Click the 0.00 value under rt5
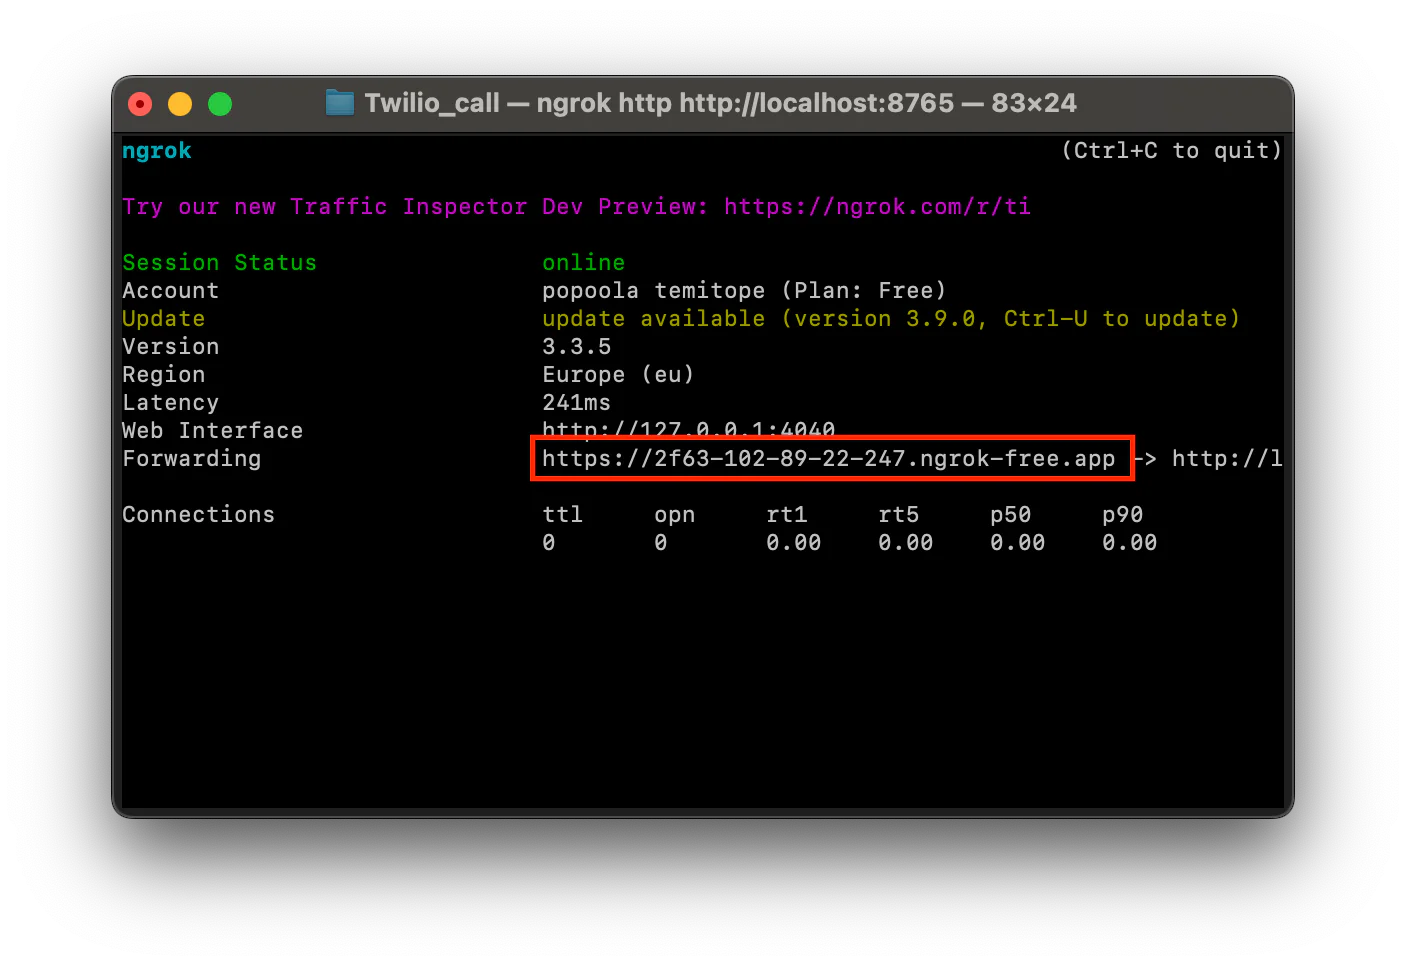This screenshot has width=1406, height=966. click(906, 543)
